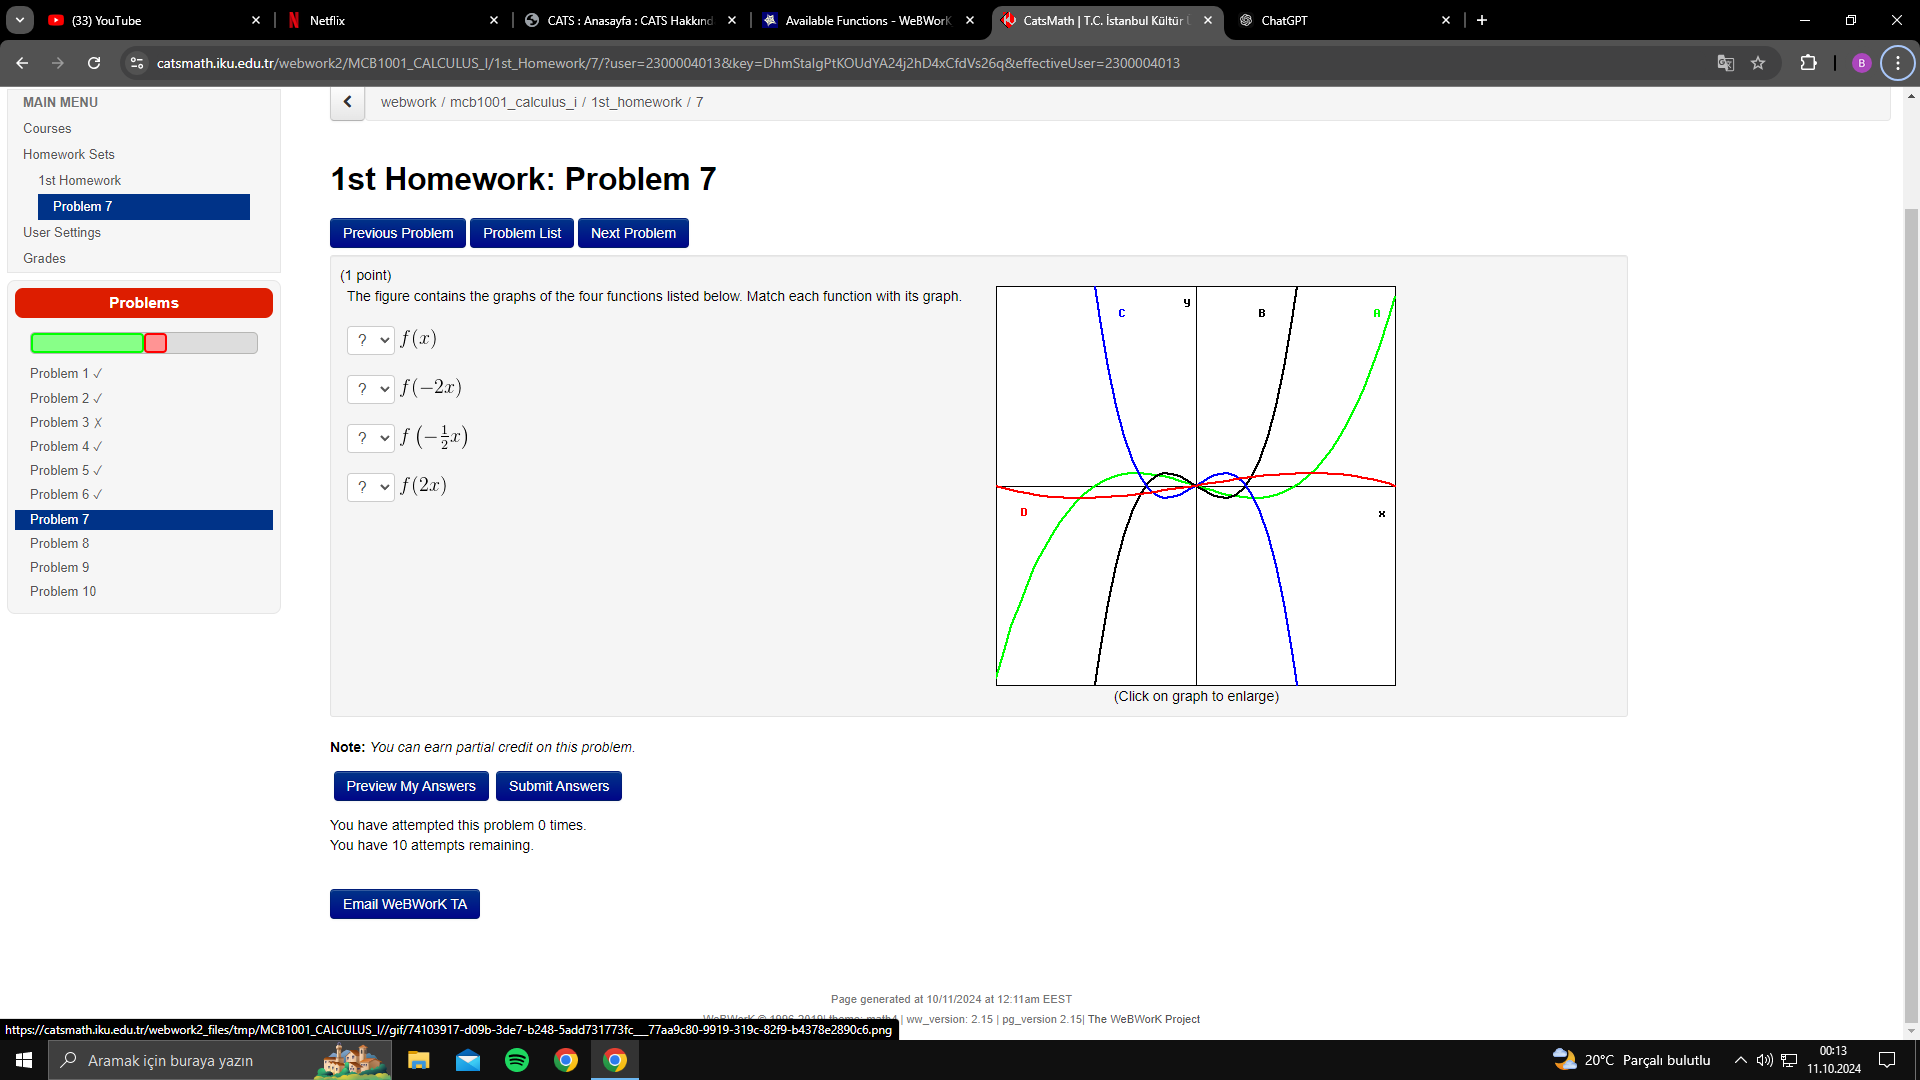Open the site information icon in address bar
The height and width of the screenshot is (1080, 1920).
coord(137,63)
